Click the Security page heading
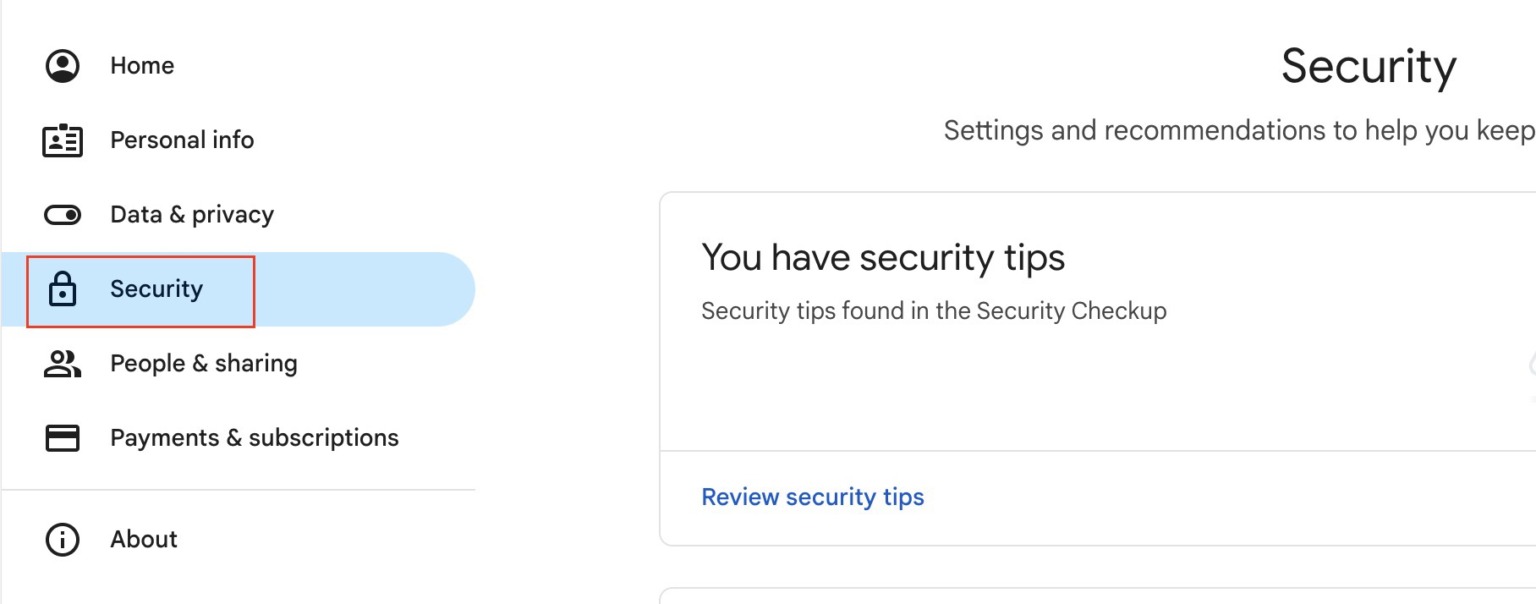Screen dimensions: 1536x604 (1368, 65)
